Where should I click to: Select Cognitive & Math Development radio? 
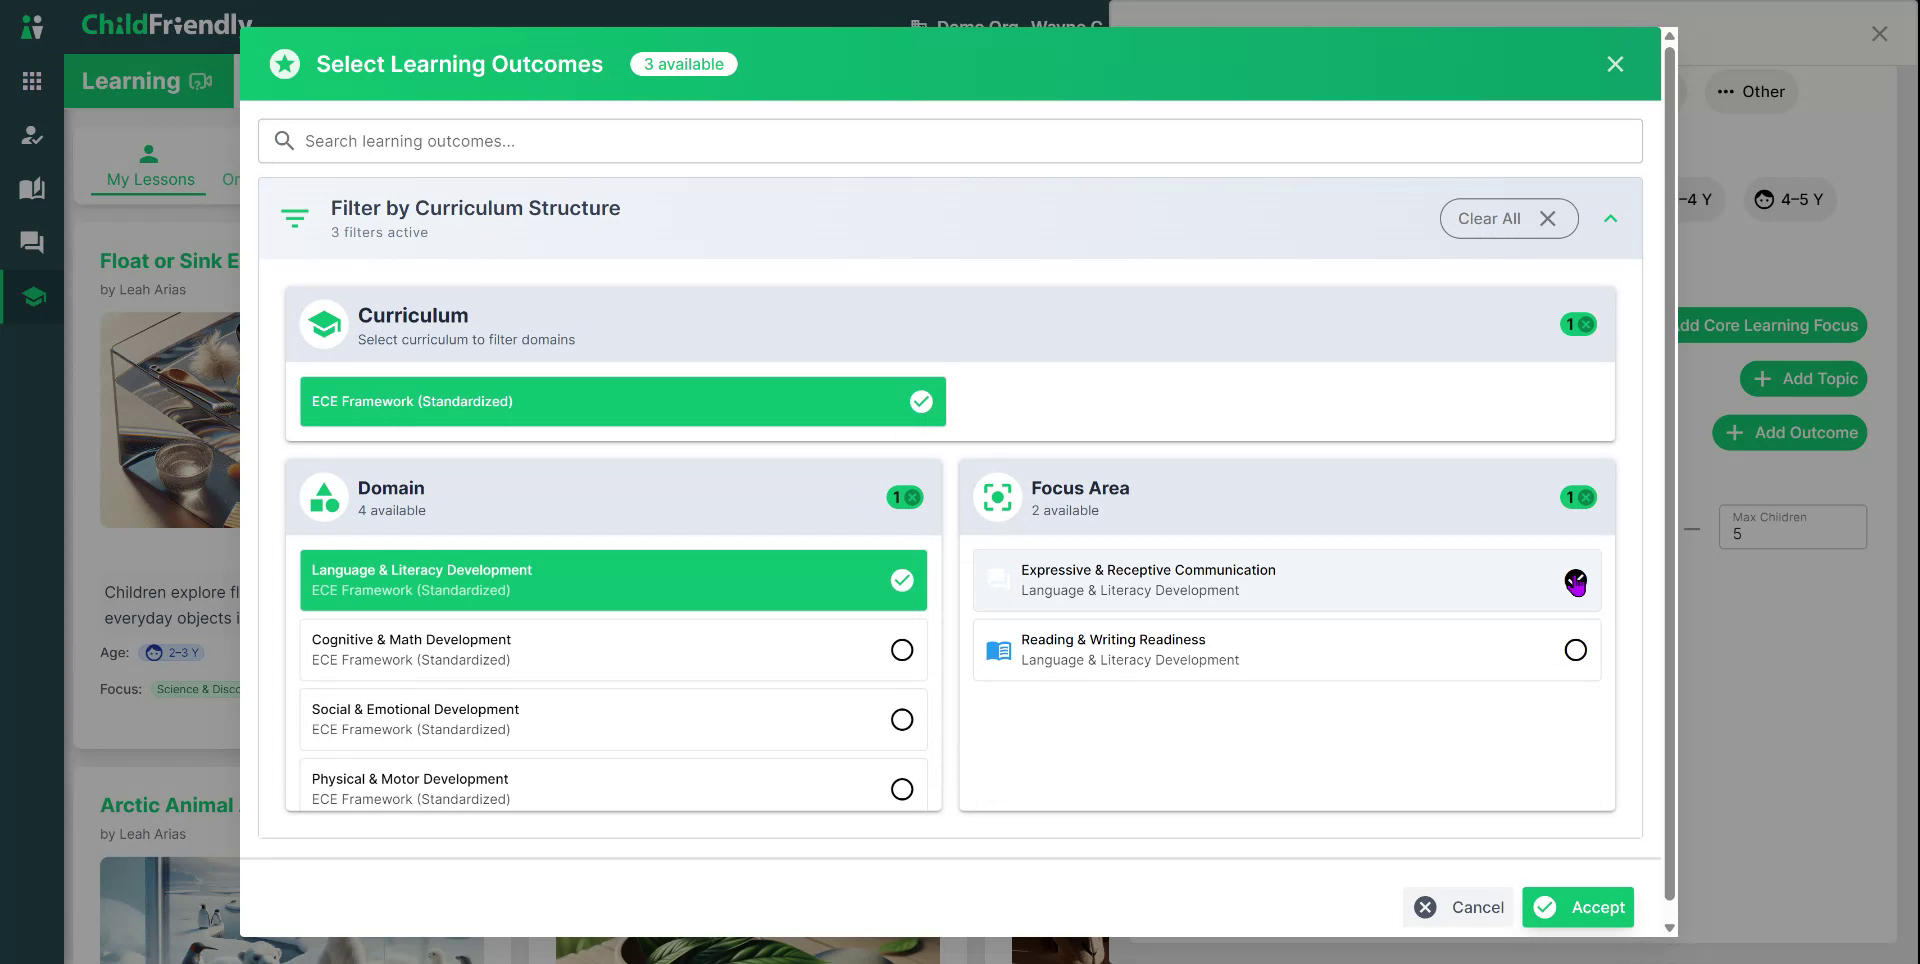click(901, 650)
